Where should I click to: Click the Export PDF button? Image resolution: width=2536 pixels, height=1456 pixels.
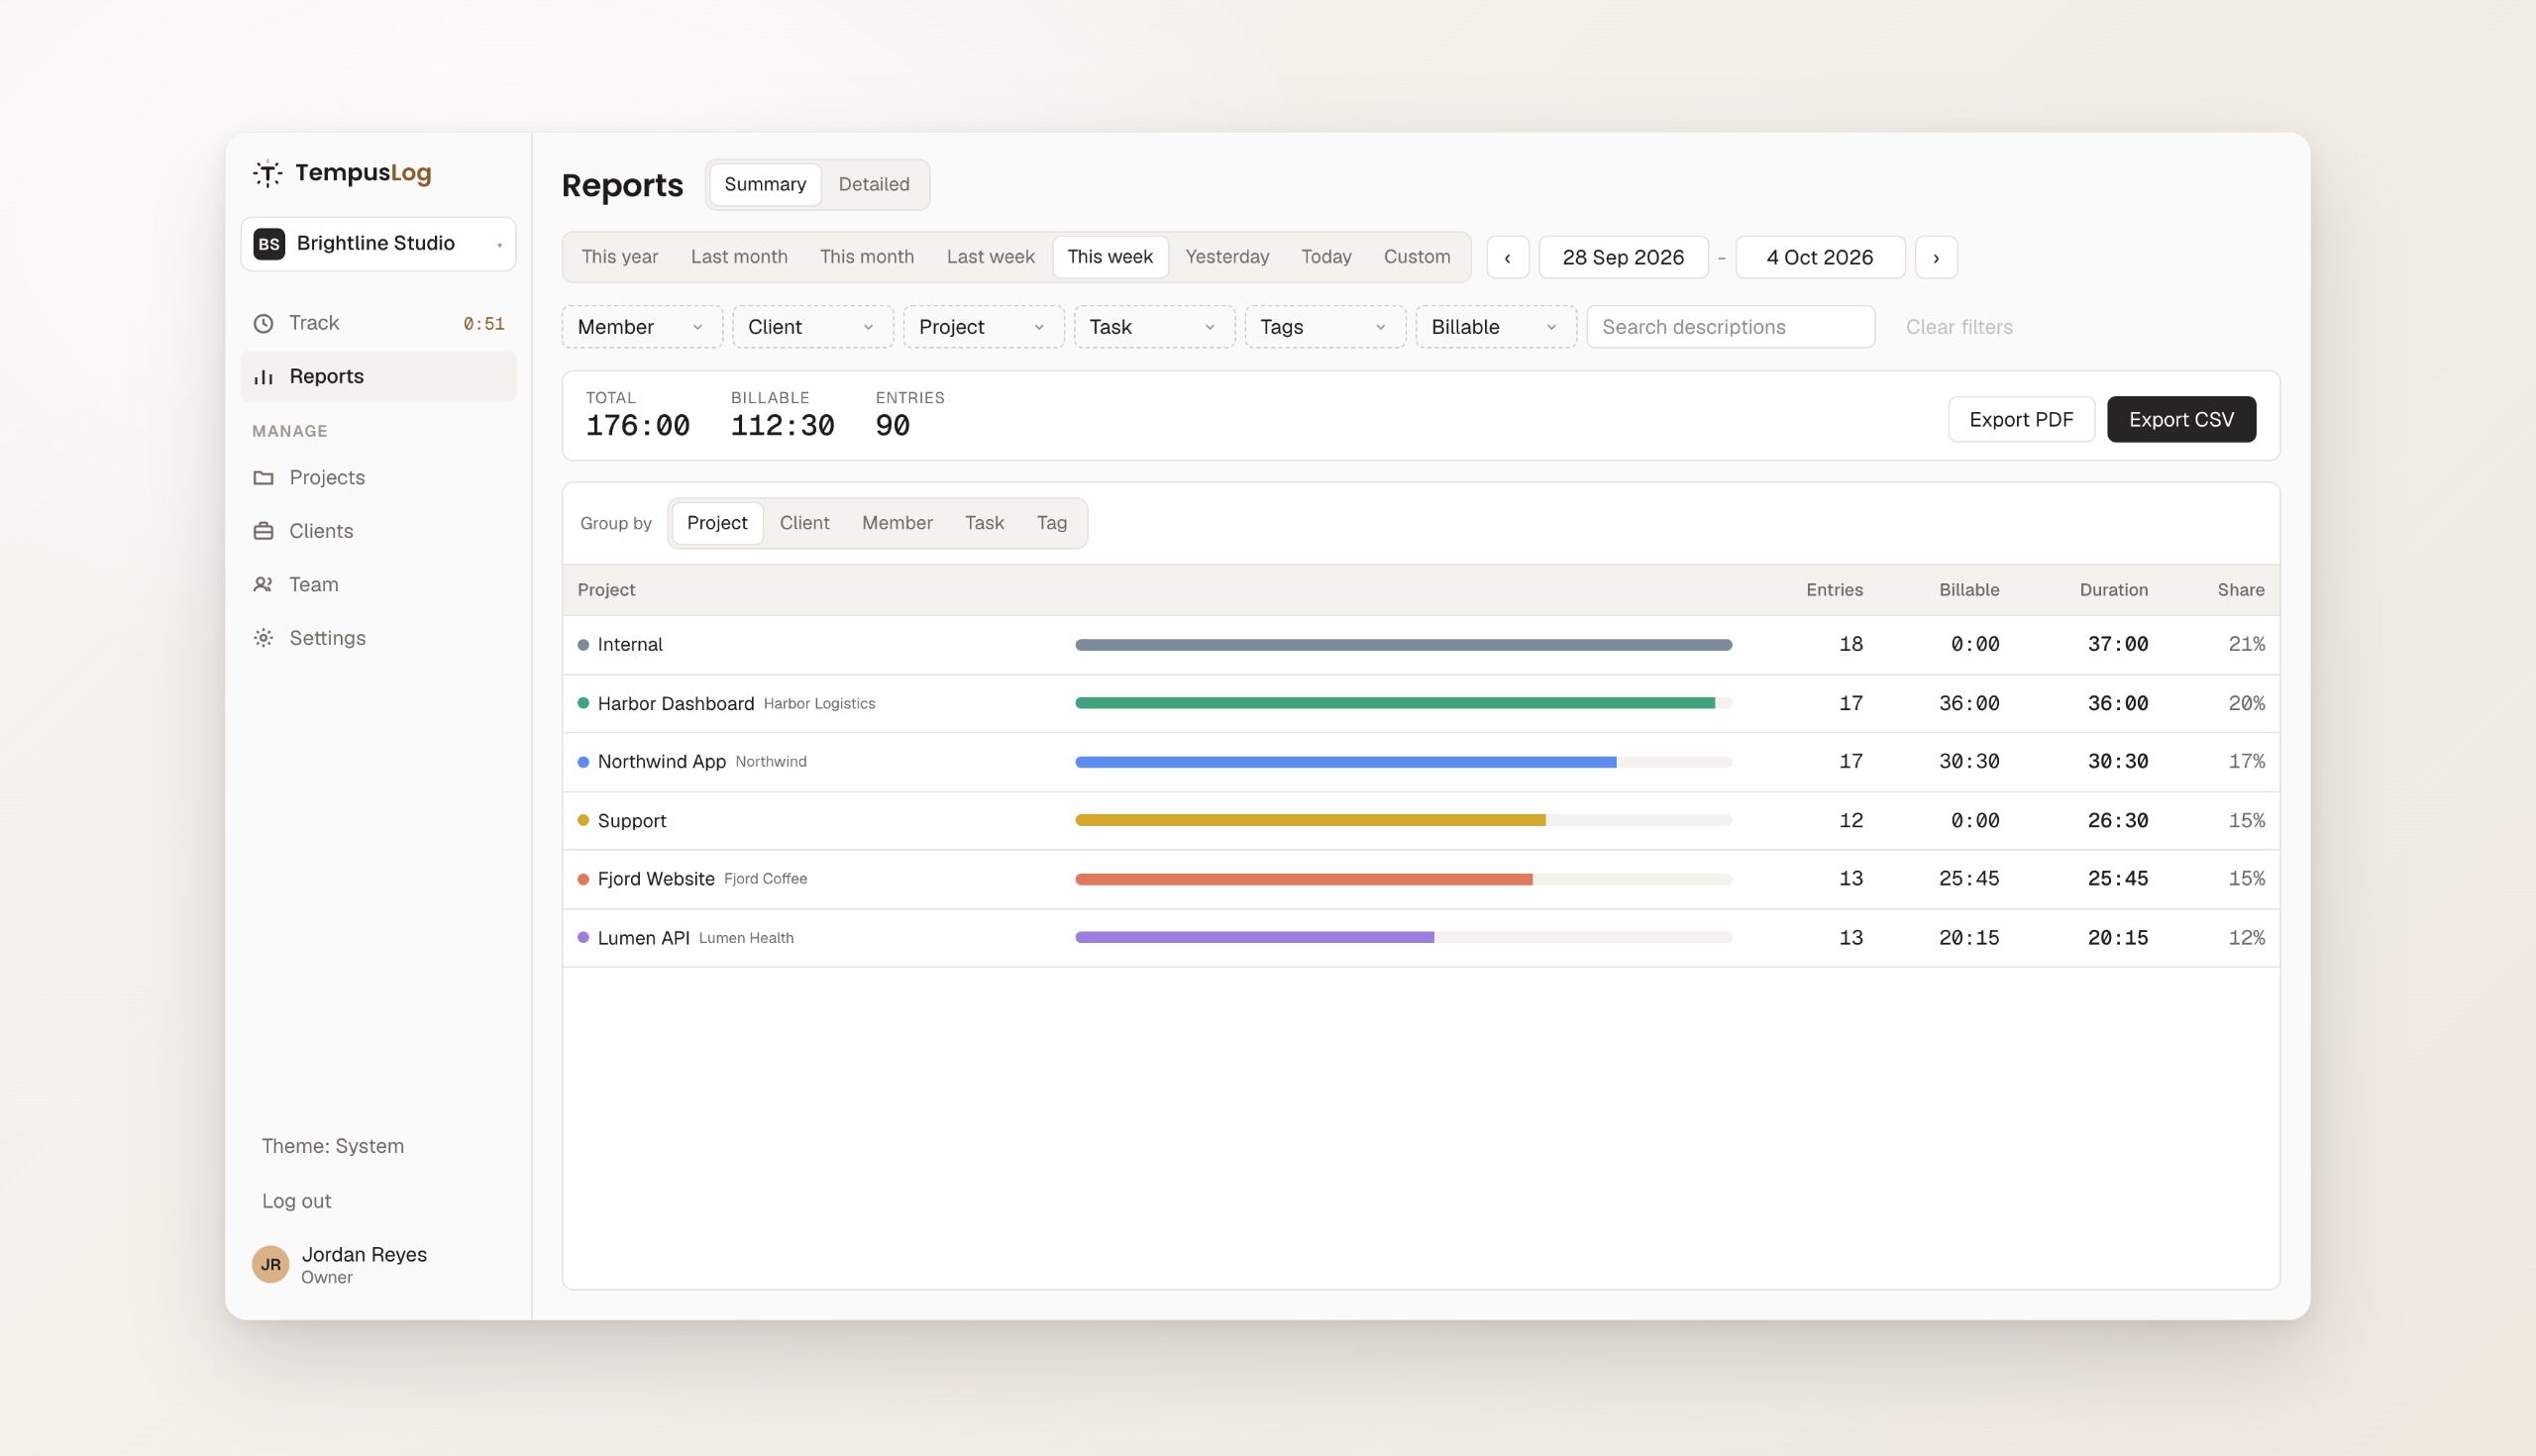[x=2021, y=420]
